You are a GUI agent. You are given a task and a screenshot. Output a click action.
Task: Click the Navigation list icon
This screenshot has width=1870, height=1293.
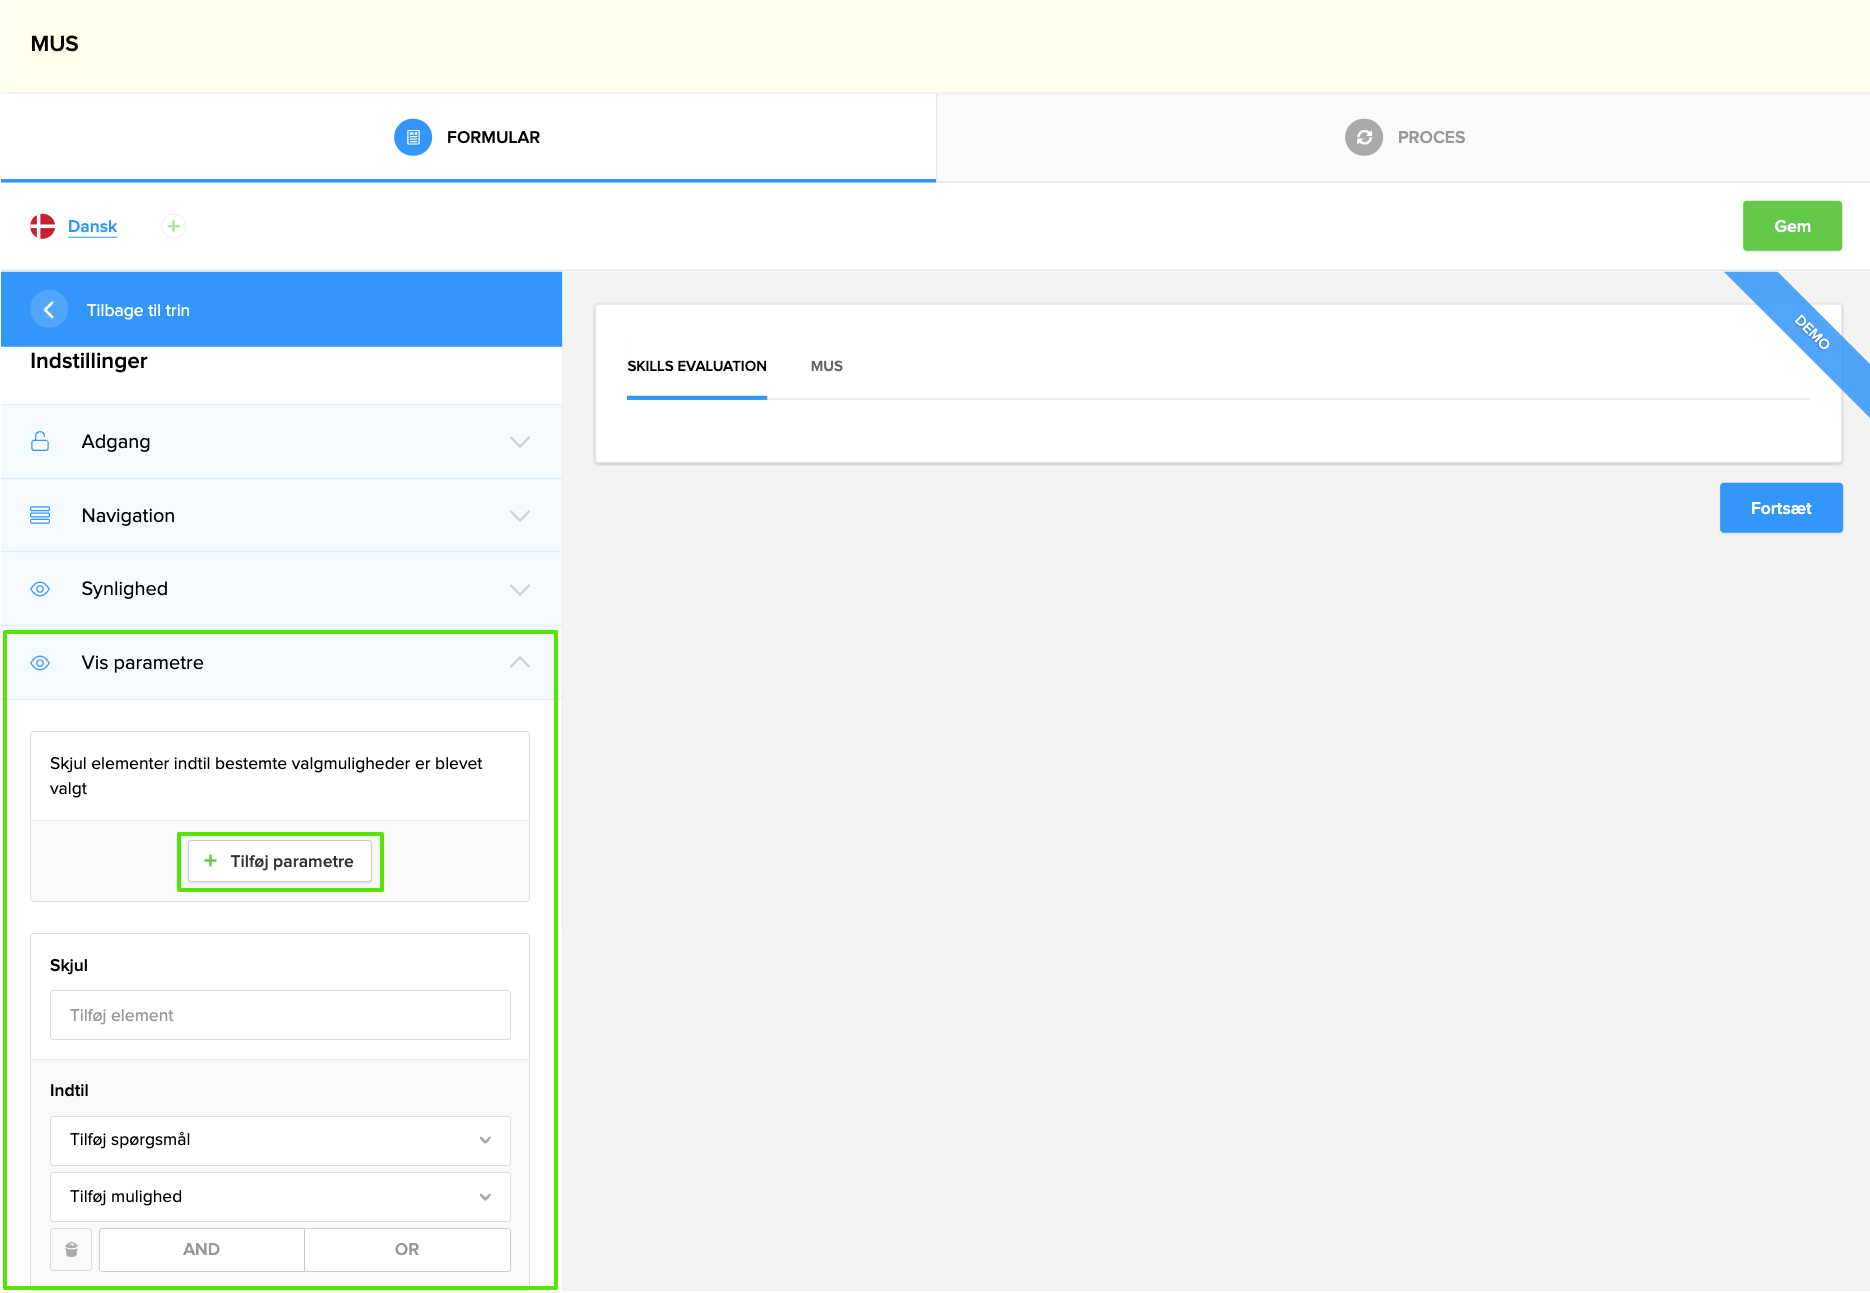(40, 515)
